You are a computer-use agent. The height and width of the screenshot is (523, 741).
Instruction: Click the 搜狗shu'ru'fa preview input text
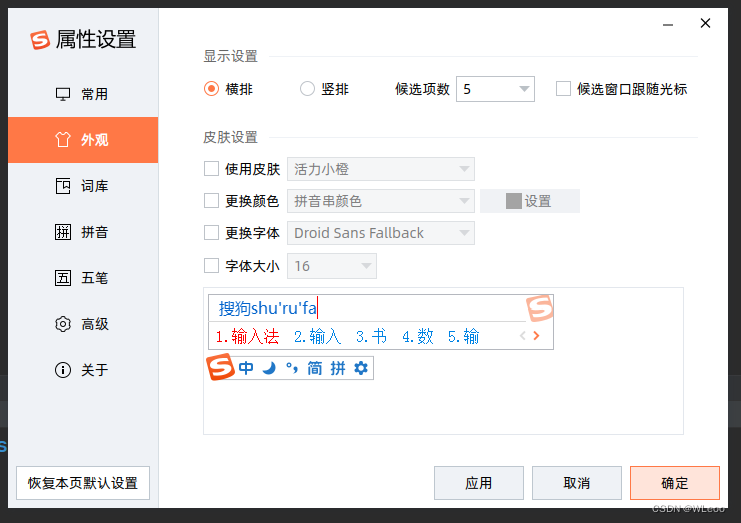(x=267, y=308)
